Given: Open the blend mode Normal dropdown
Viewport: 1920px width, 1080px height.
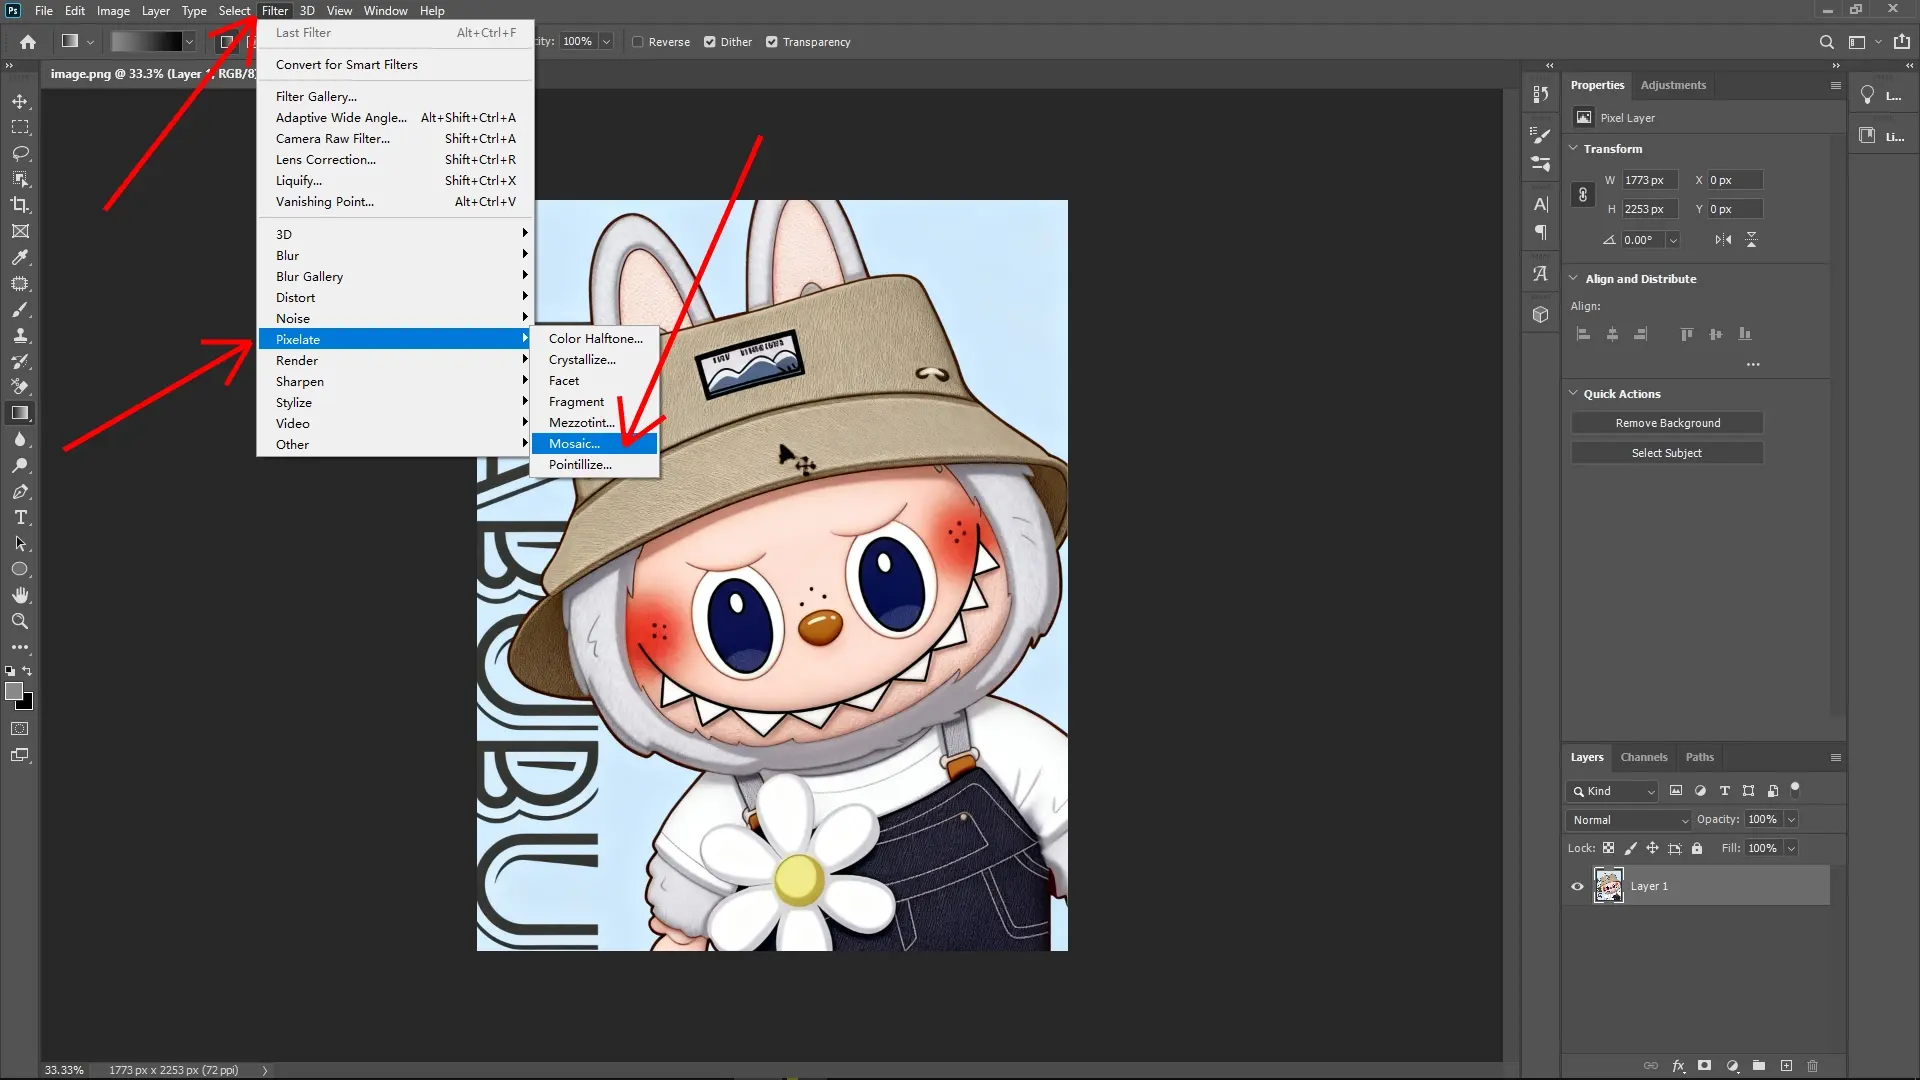Looking at the screenshot, I should click(x=1627, y=819).
